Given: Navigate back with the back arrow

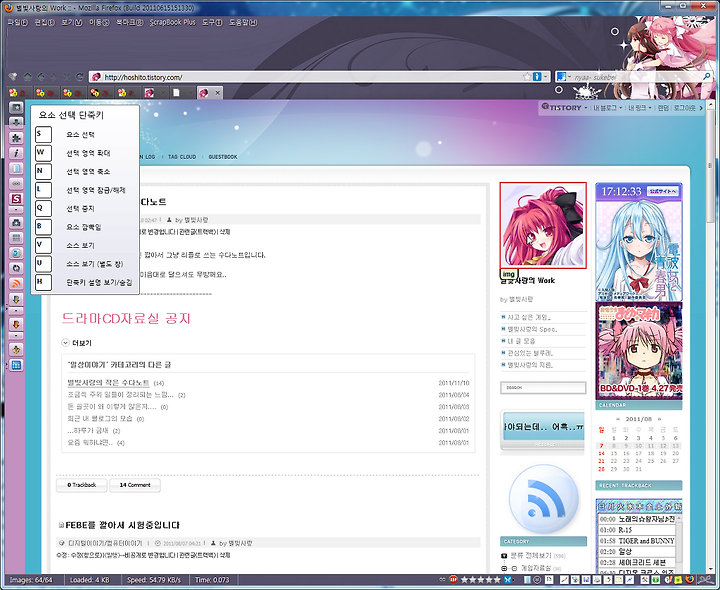Looking at the screenshot, I should tap(41, 77).
